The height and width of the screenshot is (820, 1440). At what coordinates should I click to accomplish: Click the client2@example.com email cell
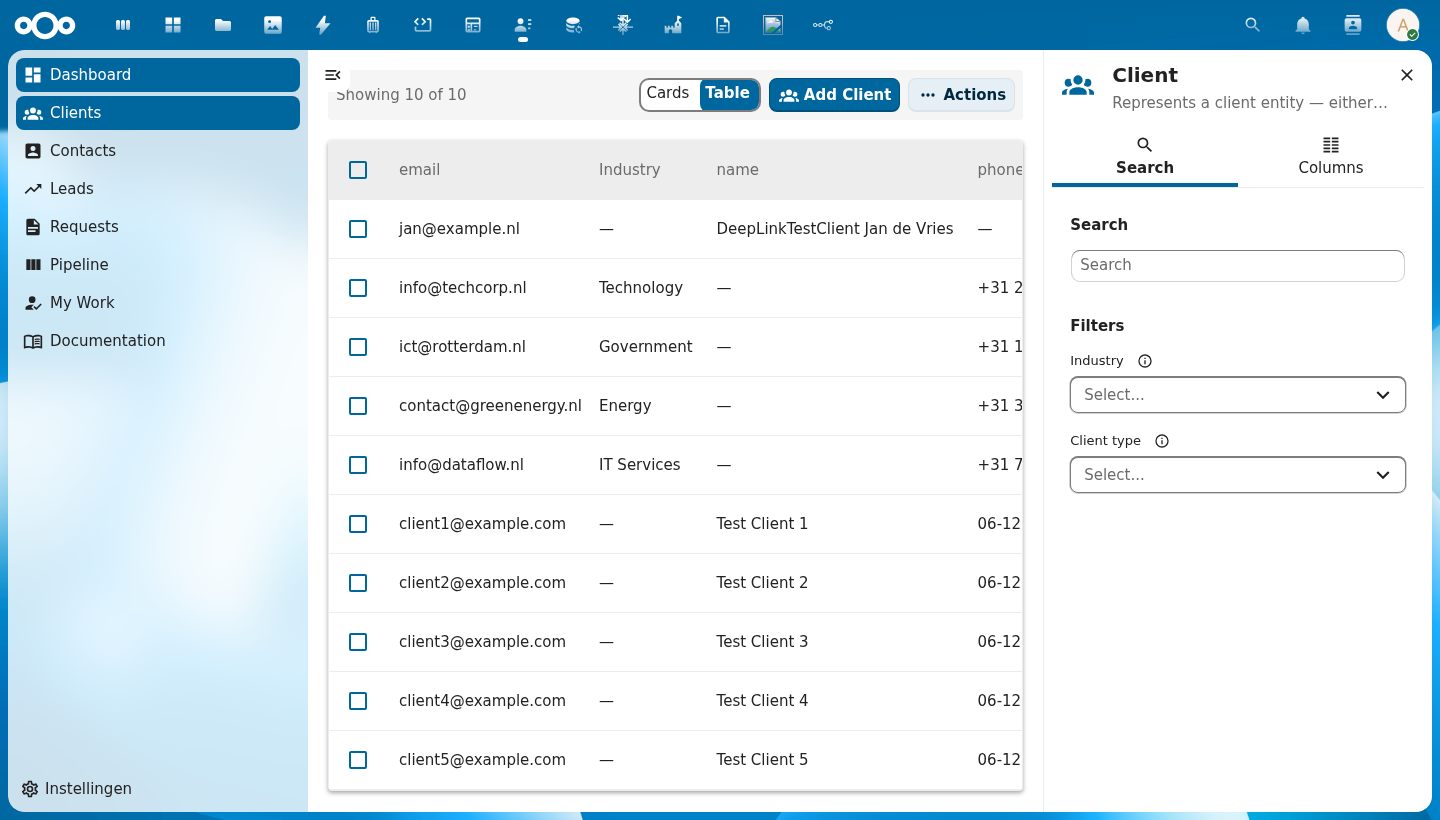pyautogui.click(x=482, y=583)
